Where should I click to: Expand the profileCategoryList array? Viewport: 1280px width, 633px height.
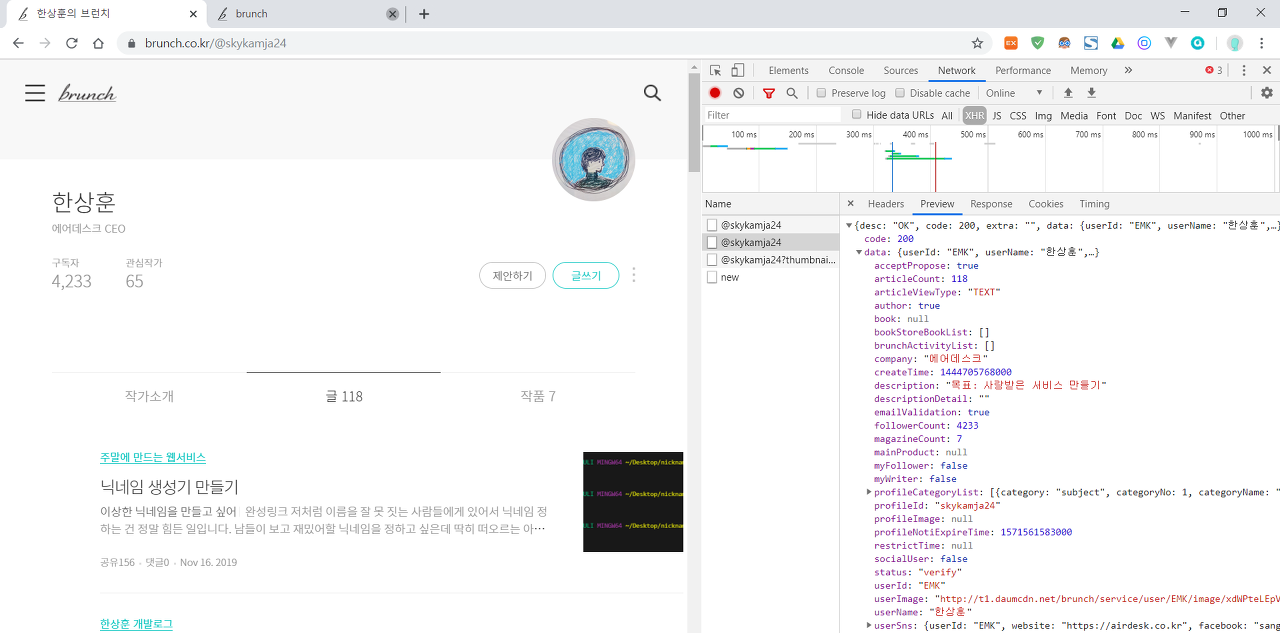[x=869, y=492]
